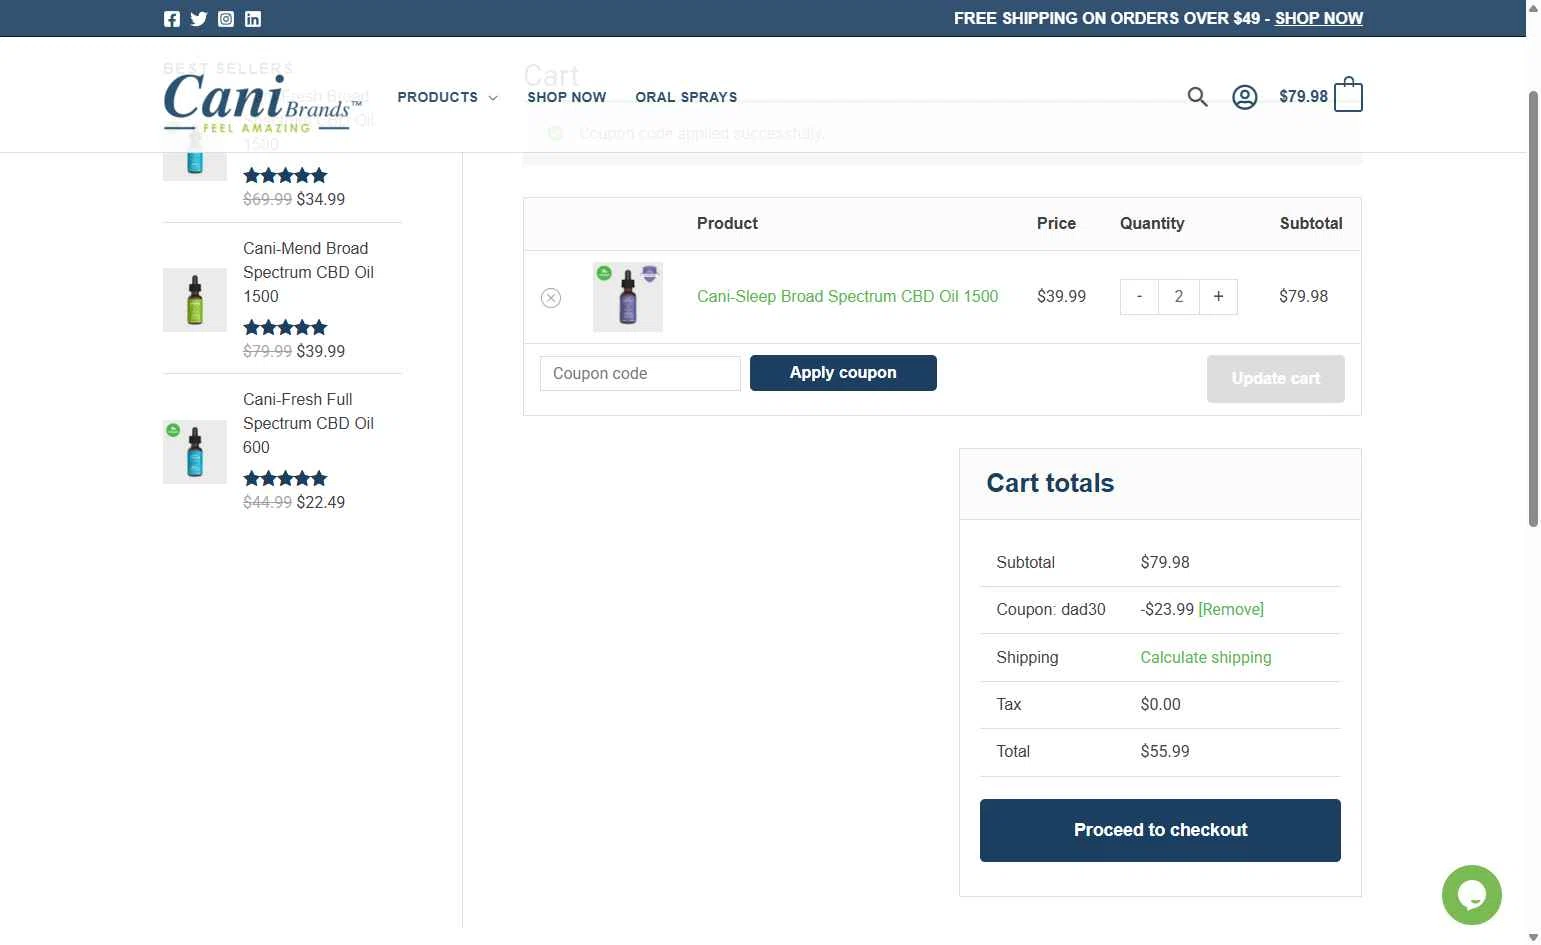Viewport: 1541px width, 945px height.
Task: Open the Instagram social icon
Action: coord(226,19)
